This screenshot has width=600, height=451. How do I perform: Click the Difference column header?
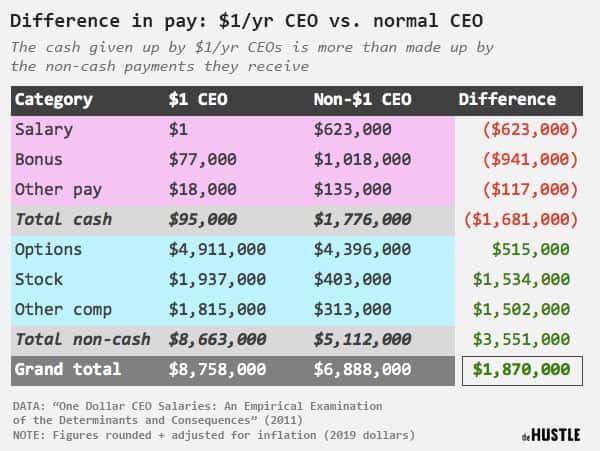coord(507,99)
